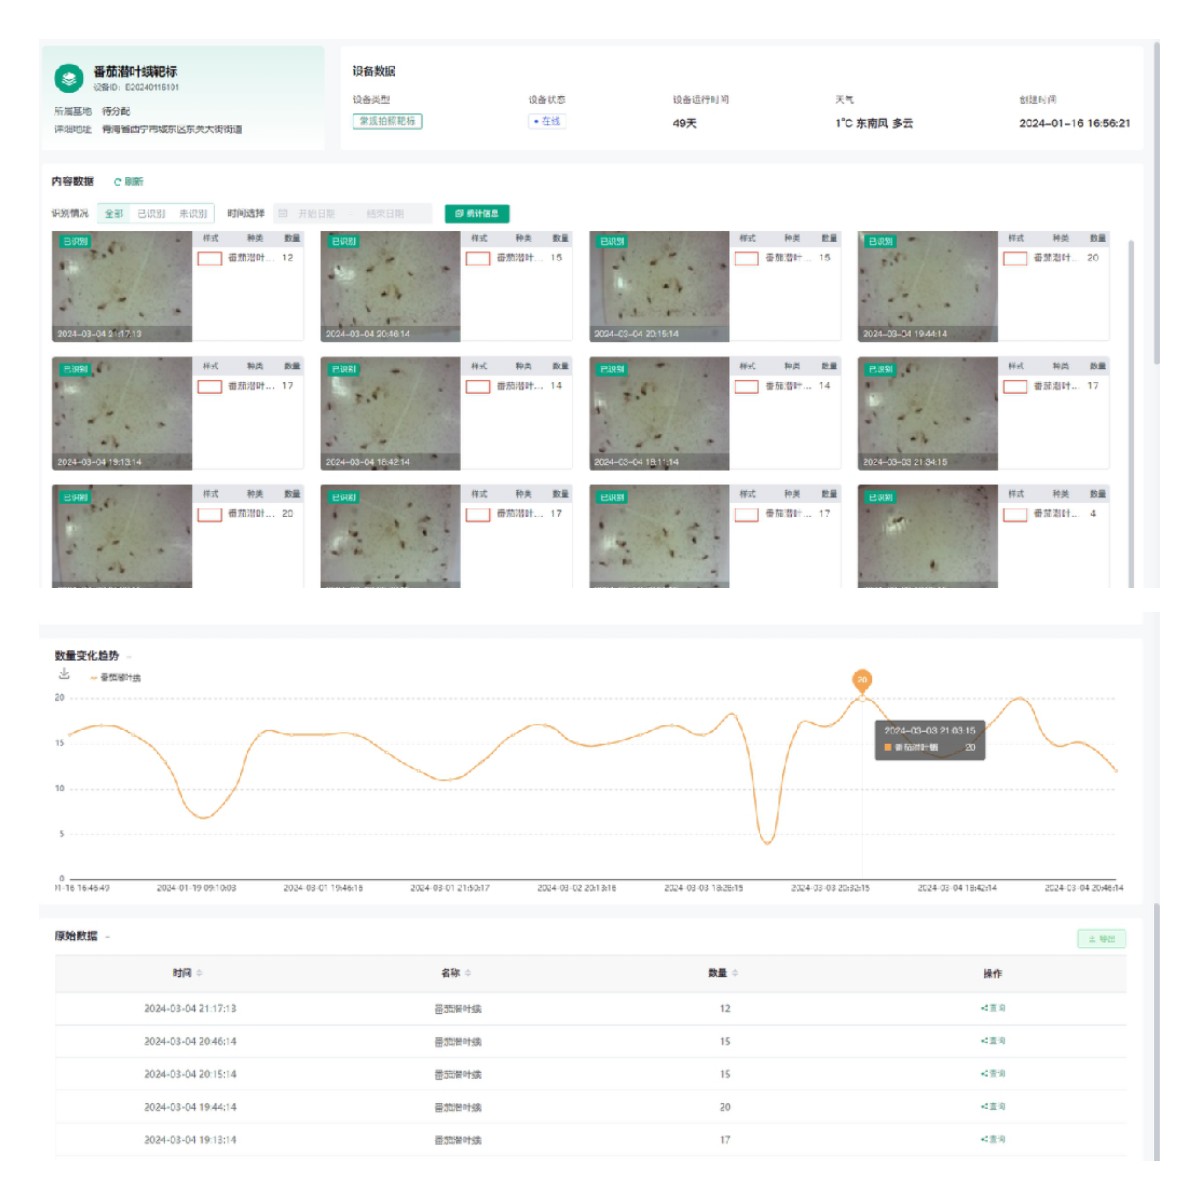Open the 结束日期 date picker
Screen dimensions: 1200x1200
pyautogui.click(x=385, y=214)
